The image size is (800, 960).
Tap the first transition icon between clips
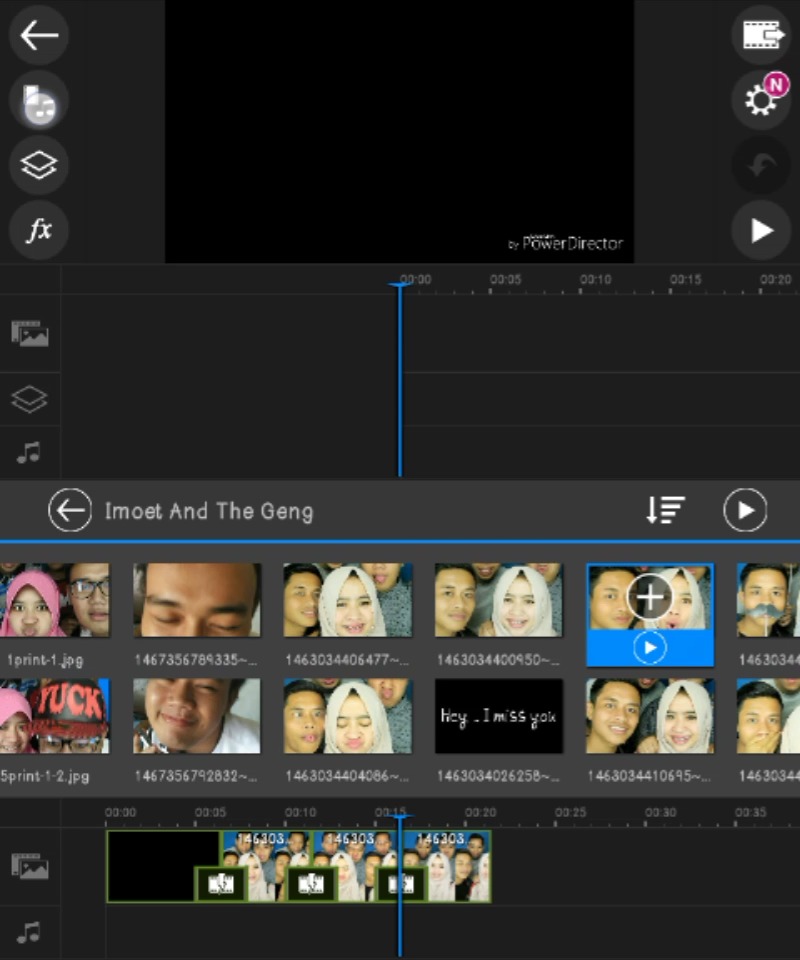220,884
